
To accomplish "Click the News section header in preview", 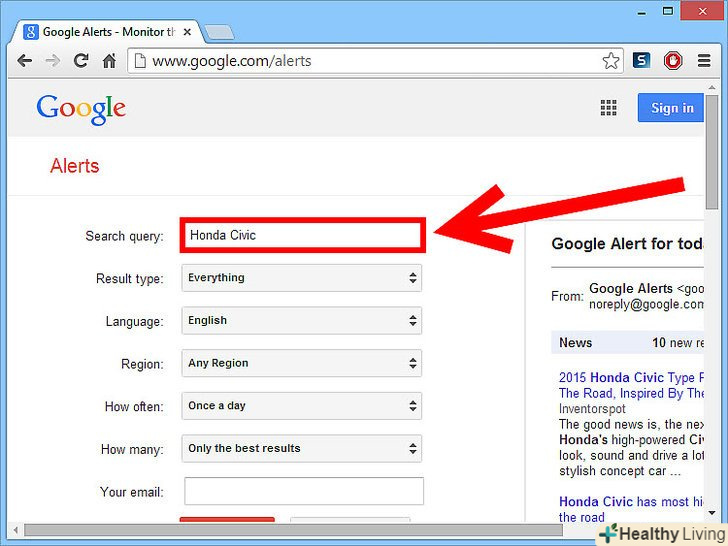I will coord(628,343).
